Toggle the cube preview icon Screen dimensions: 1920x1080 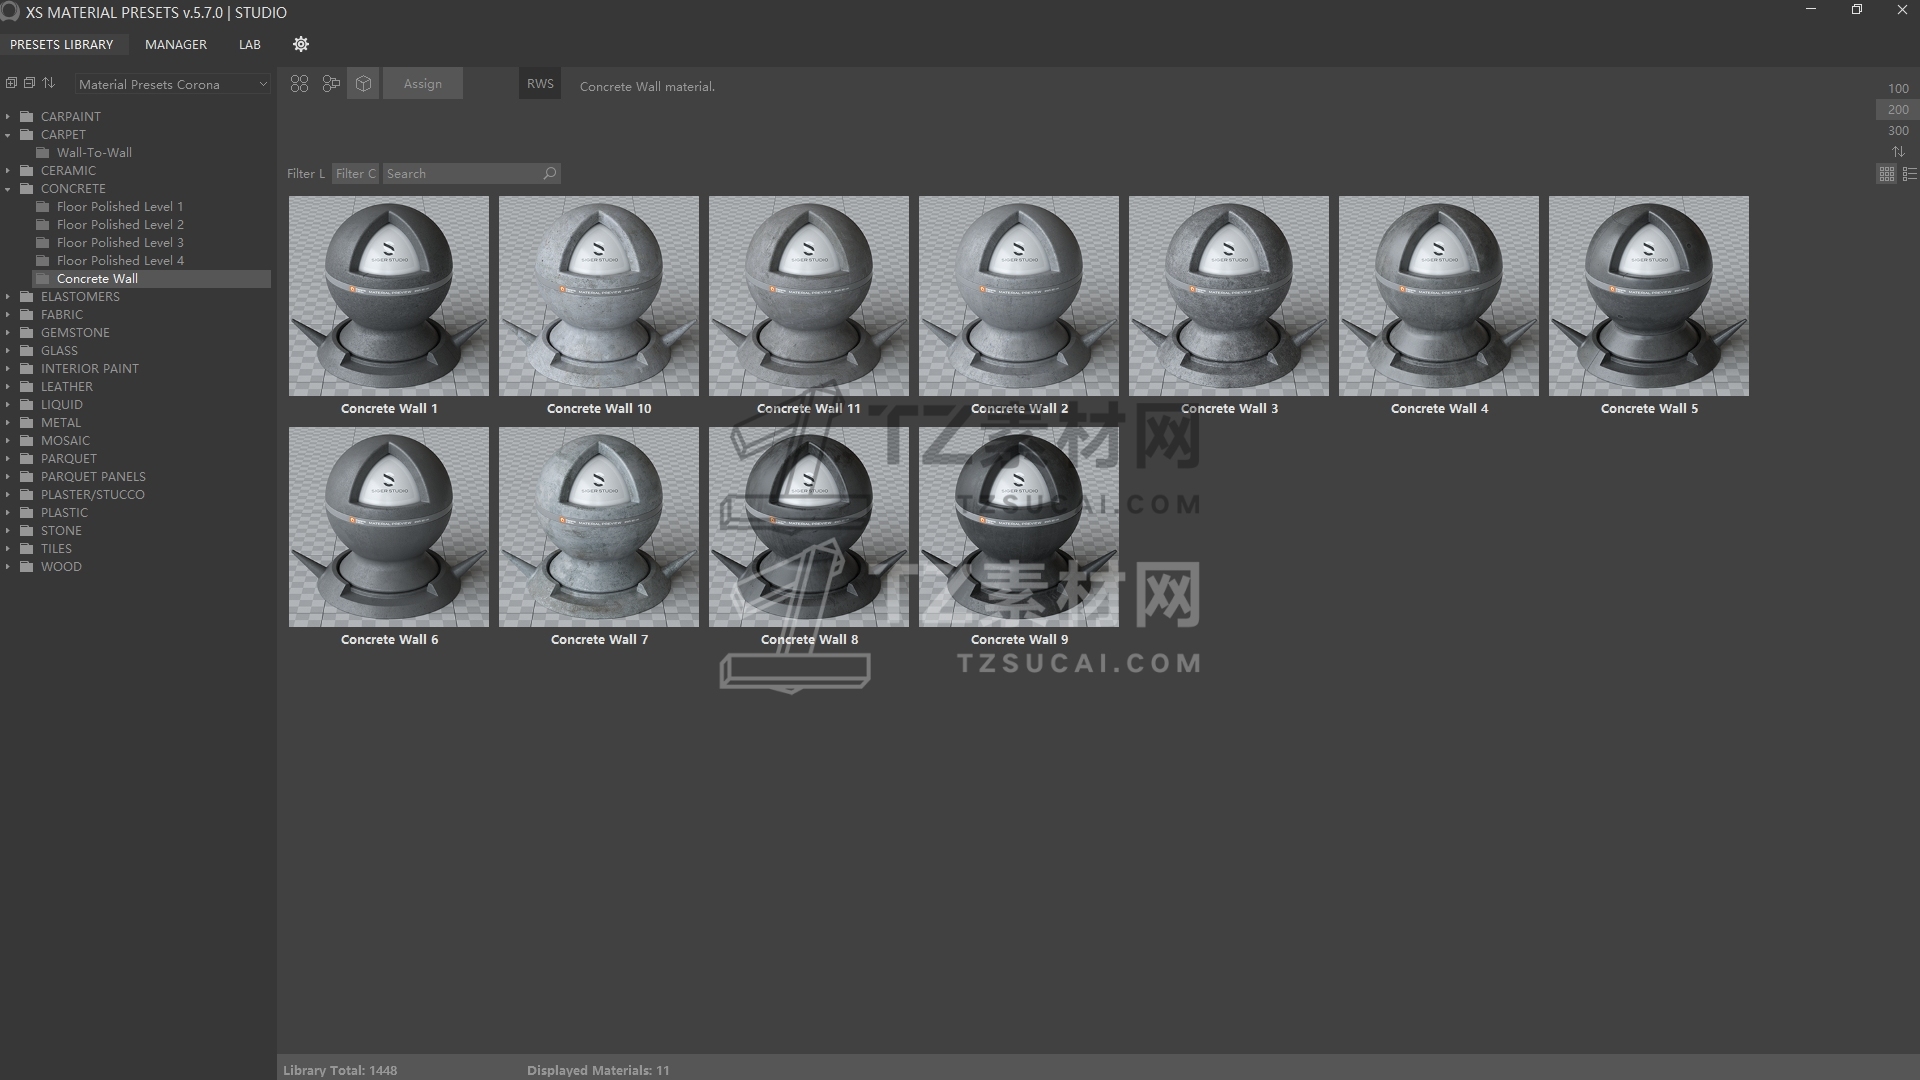(363, 84)
